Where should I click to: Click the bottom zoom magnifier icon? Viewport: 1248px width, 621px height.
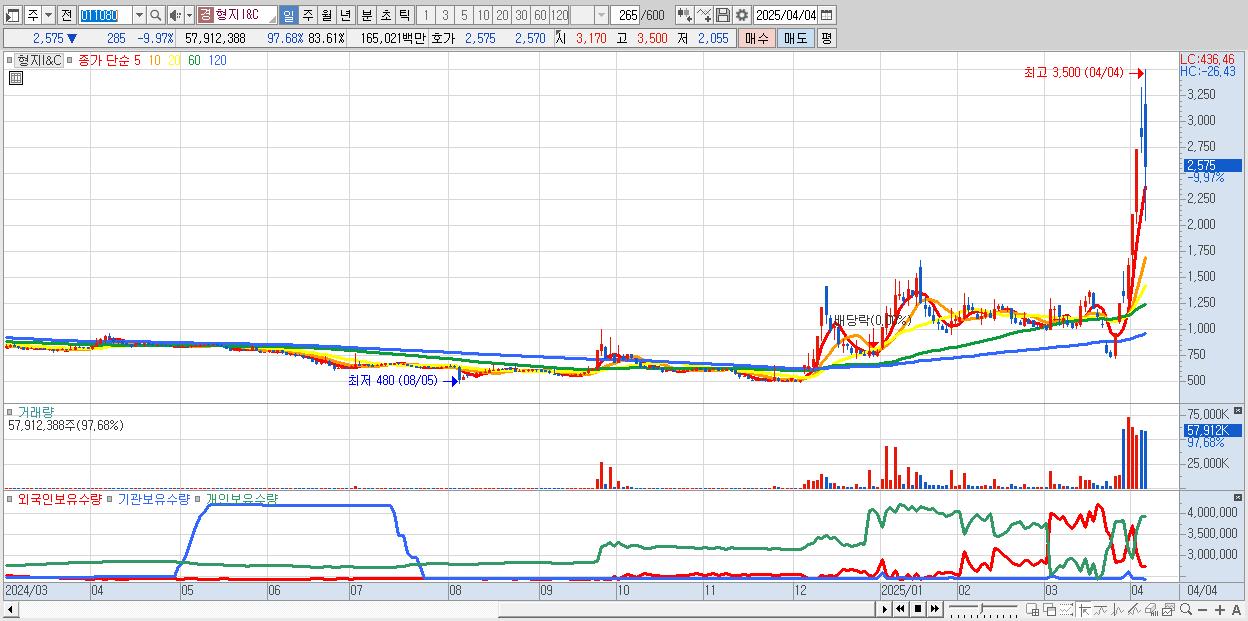tap(1186, 609)
